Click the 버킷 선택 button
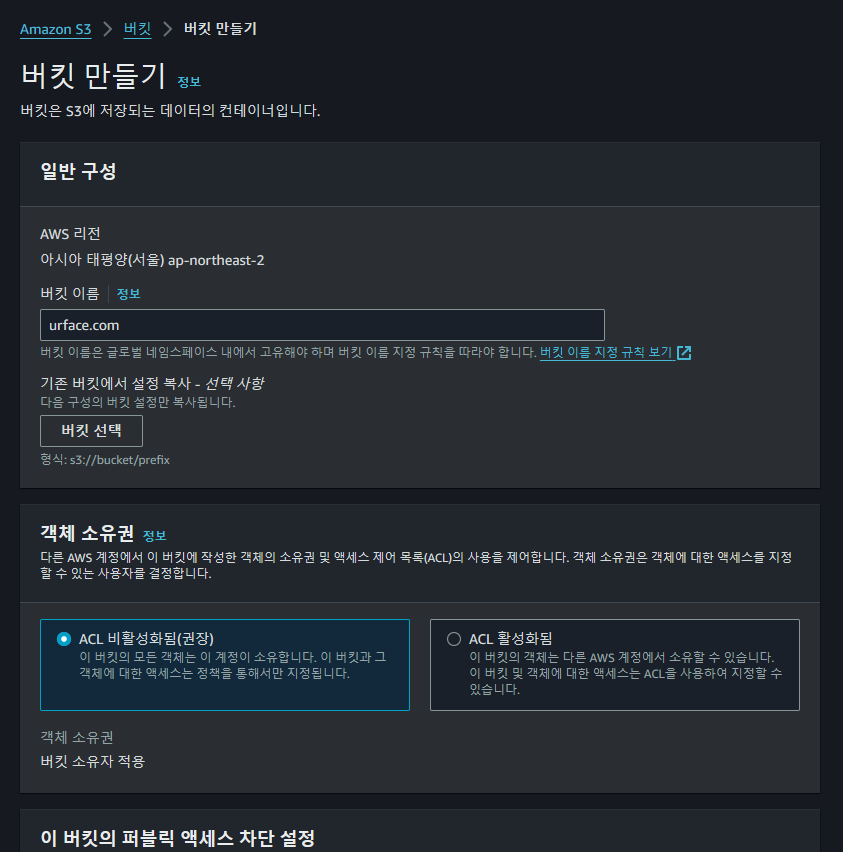The image size is (843, 852). [91, 431]
